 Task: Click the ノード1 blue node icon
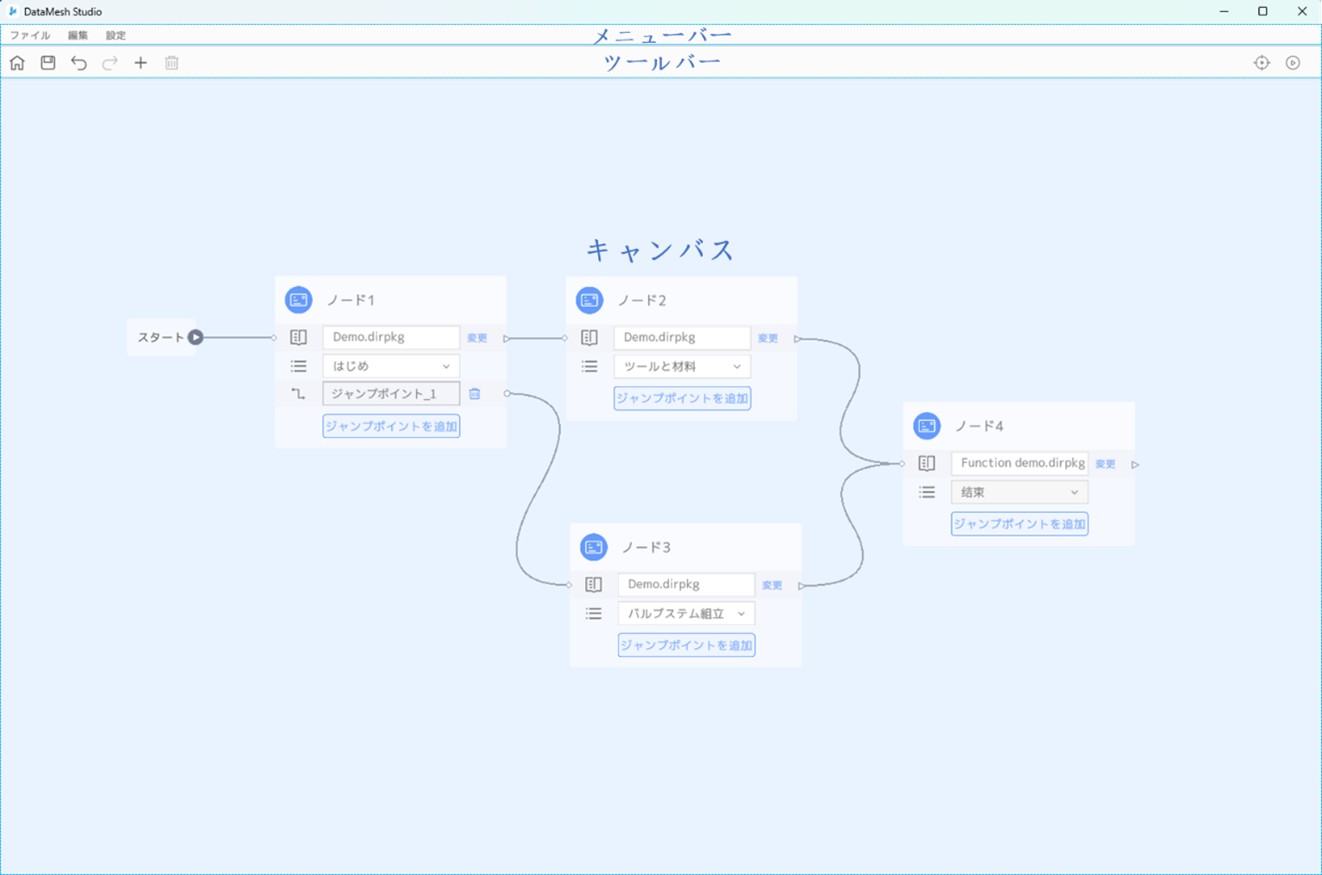coord(298,300)
